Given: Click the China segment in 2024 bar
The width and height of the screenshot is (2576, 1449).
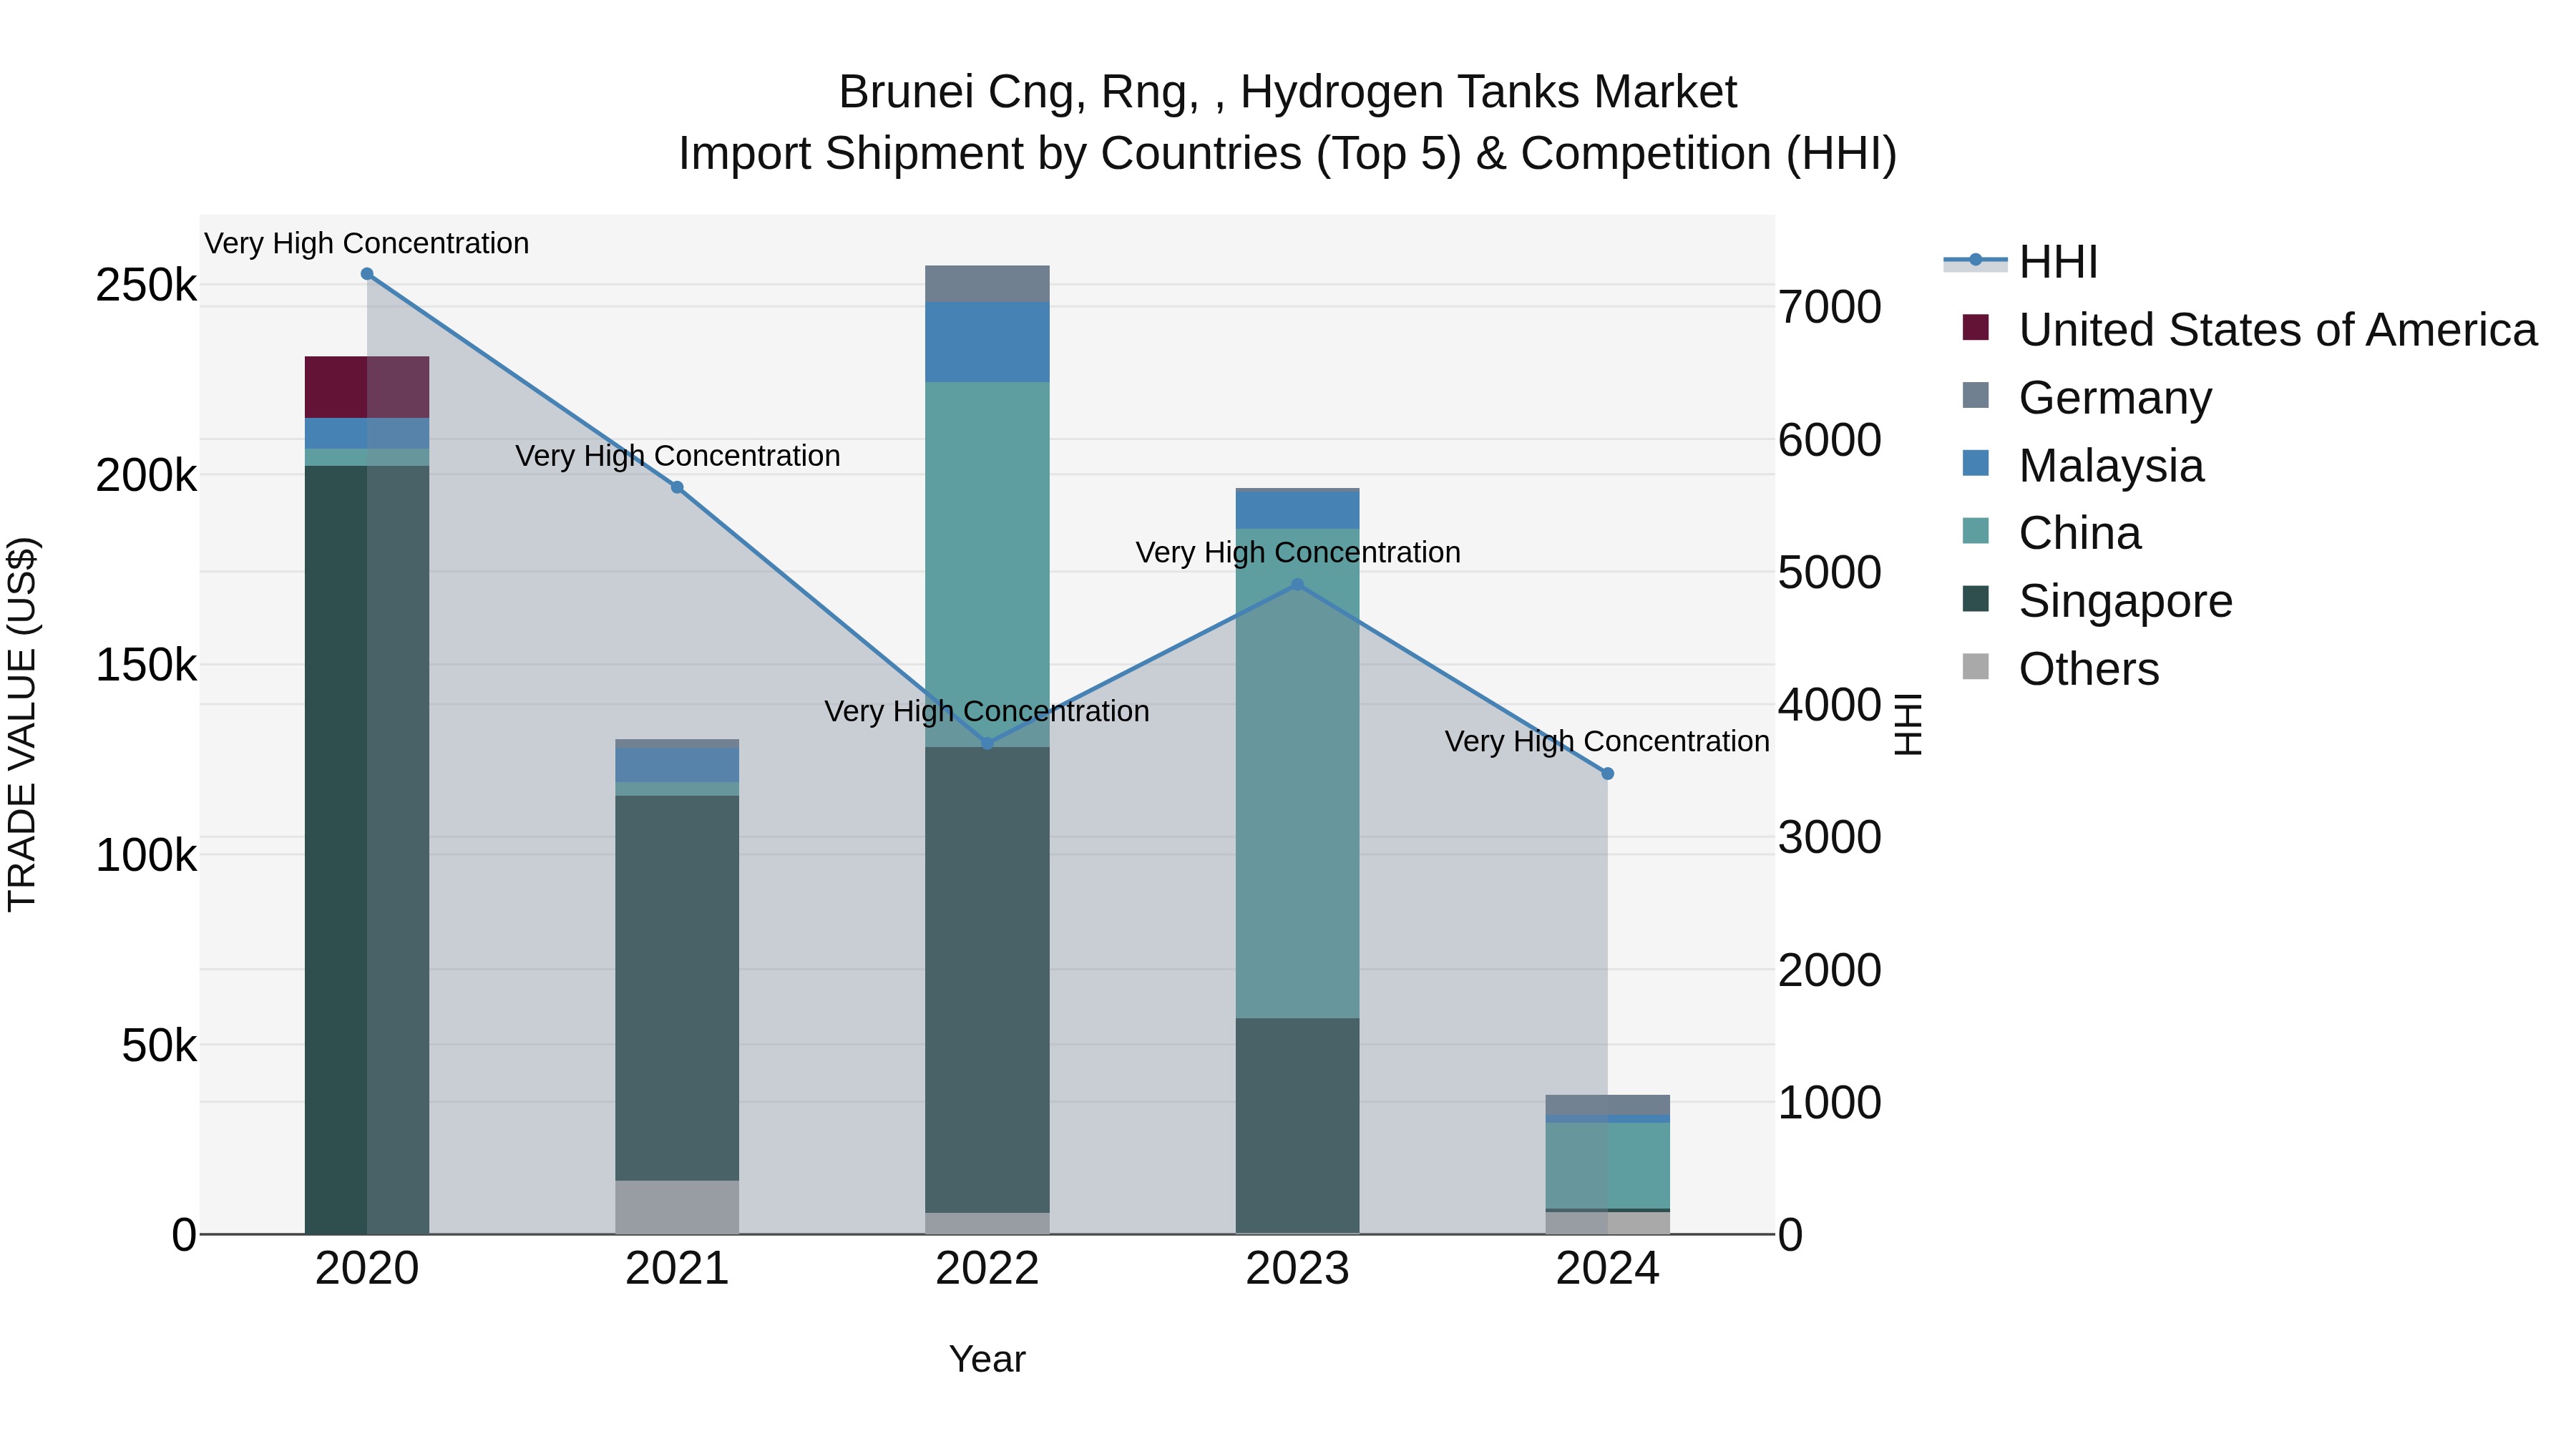Looking at the screenshot, I should tap(1607, 1166).
